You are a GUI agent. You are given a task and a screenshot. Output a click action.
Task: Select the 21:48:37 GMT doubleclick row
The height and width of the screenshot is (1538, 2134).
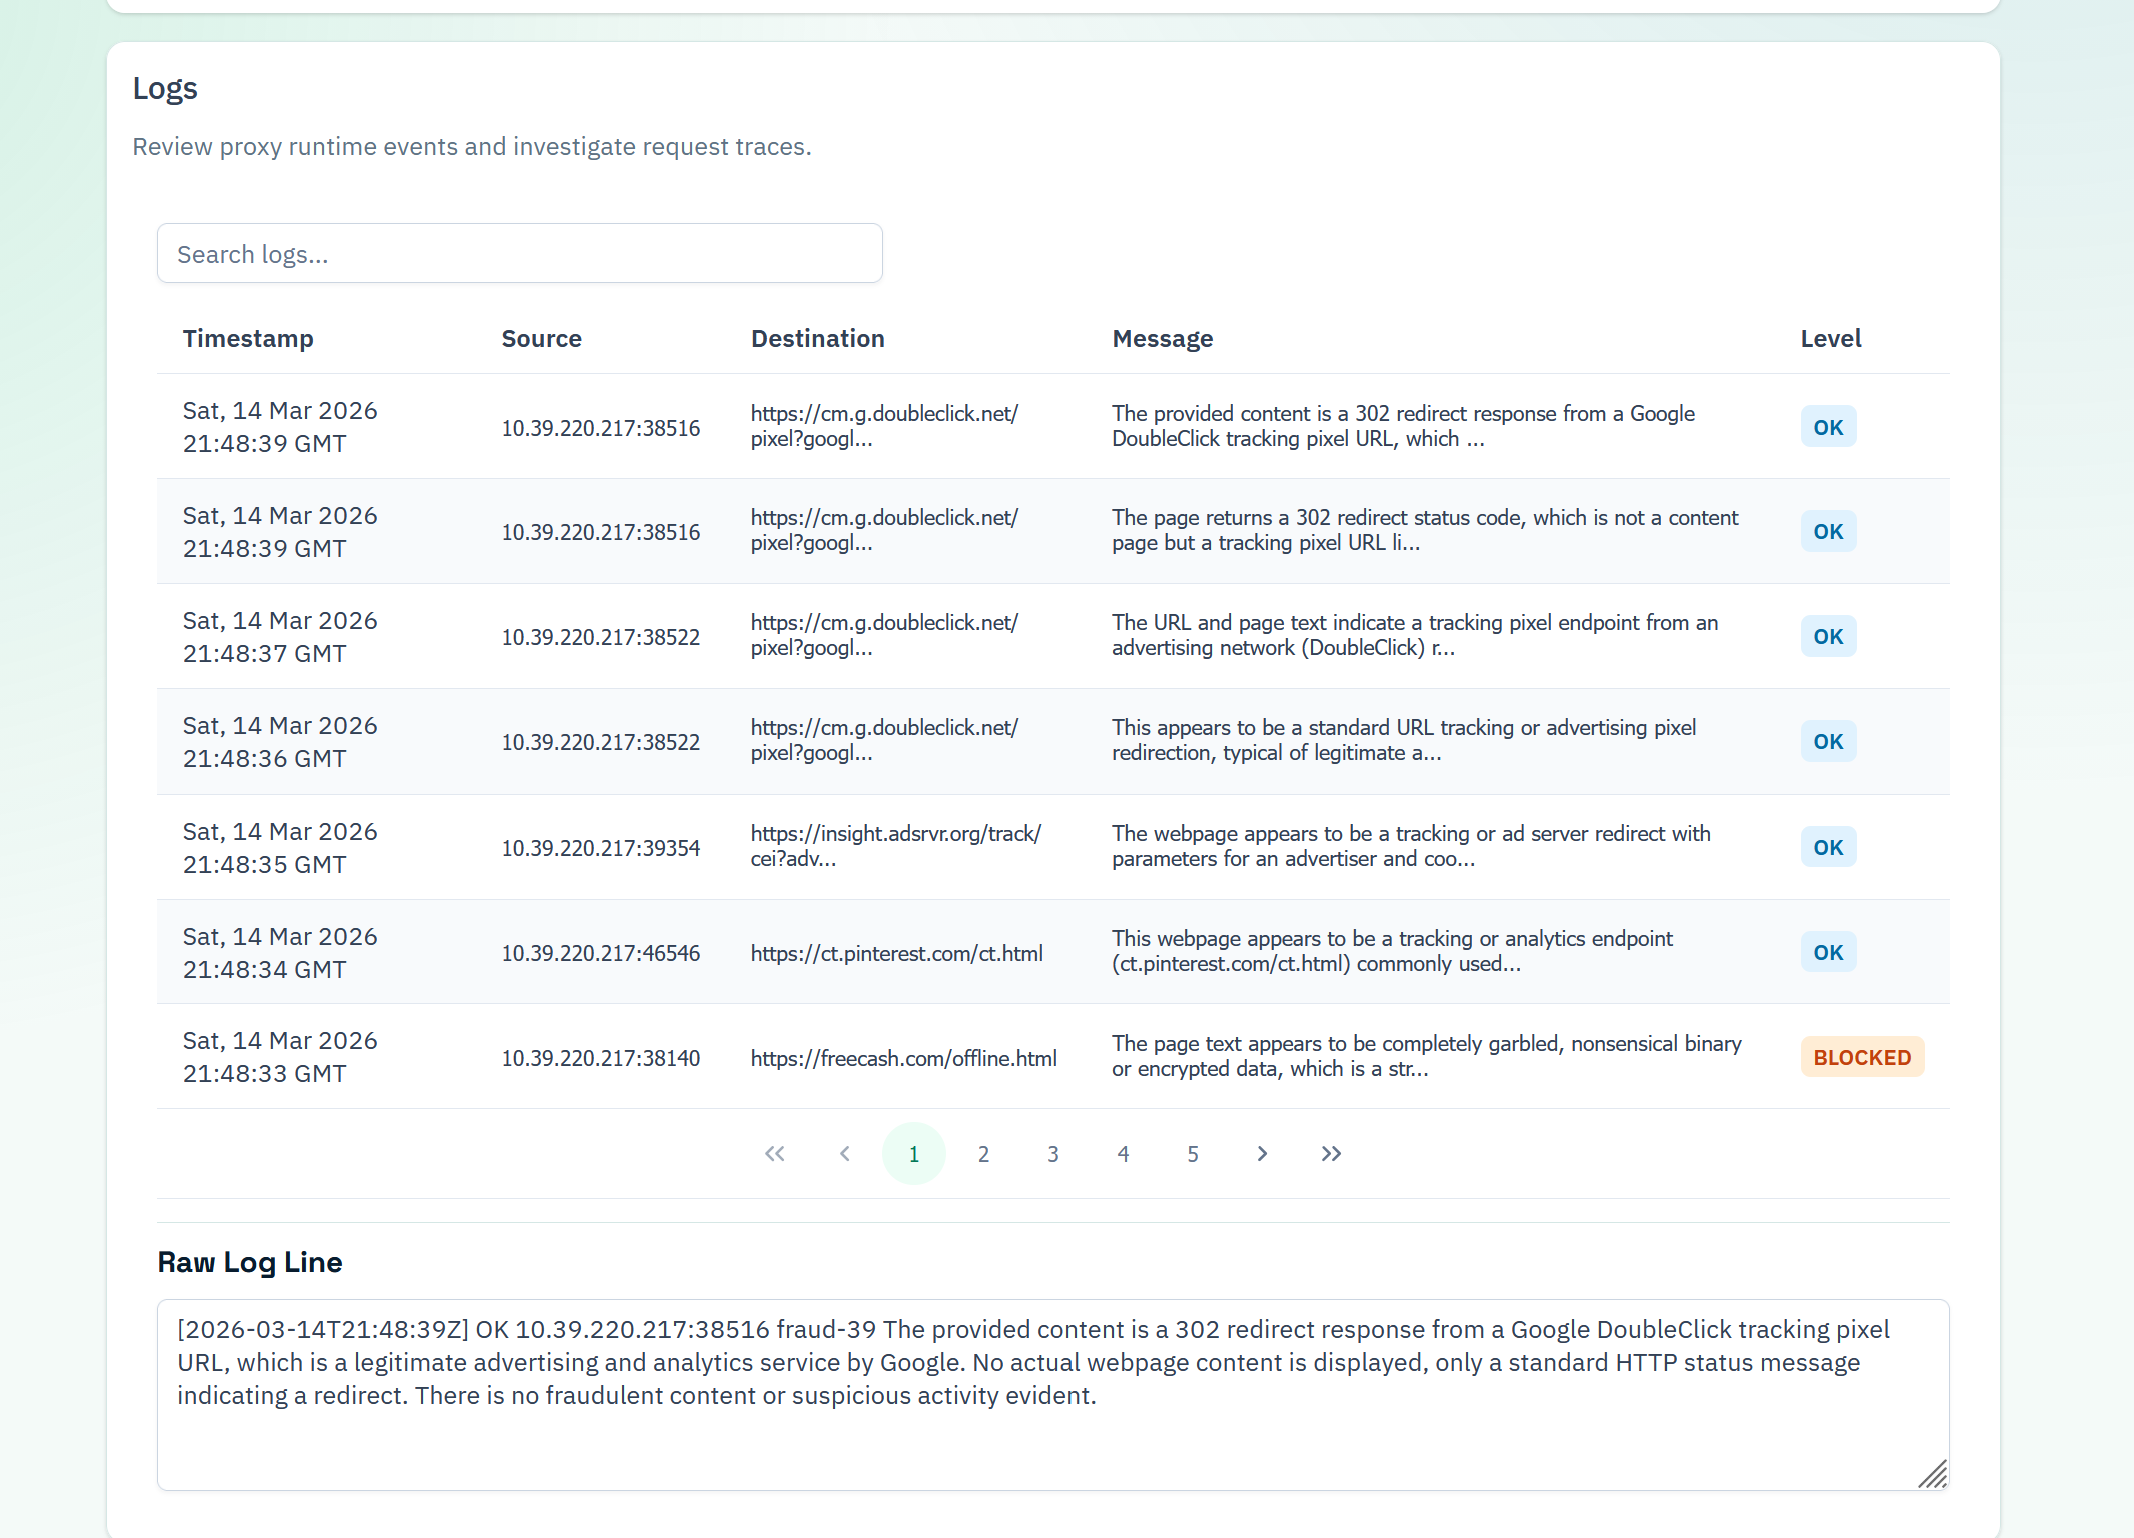[x=1052, y=636]
